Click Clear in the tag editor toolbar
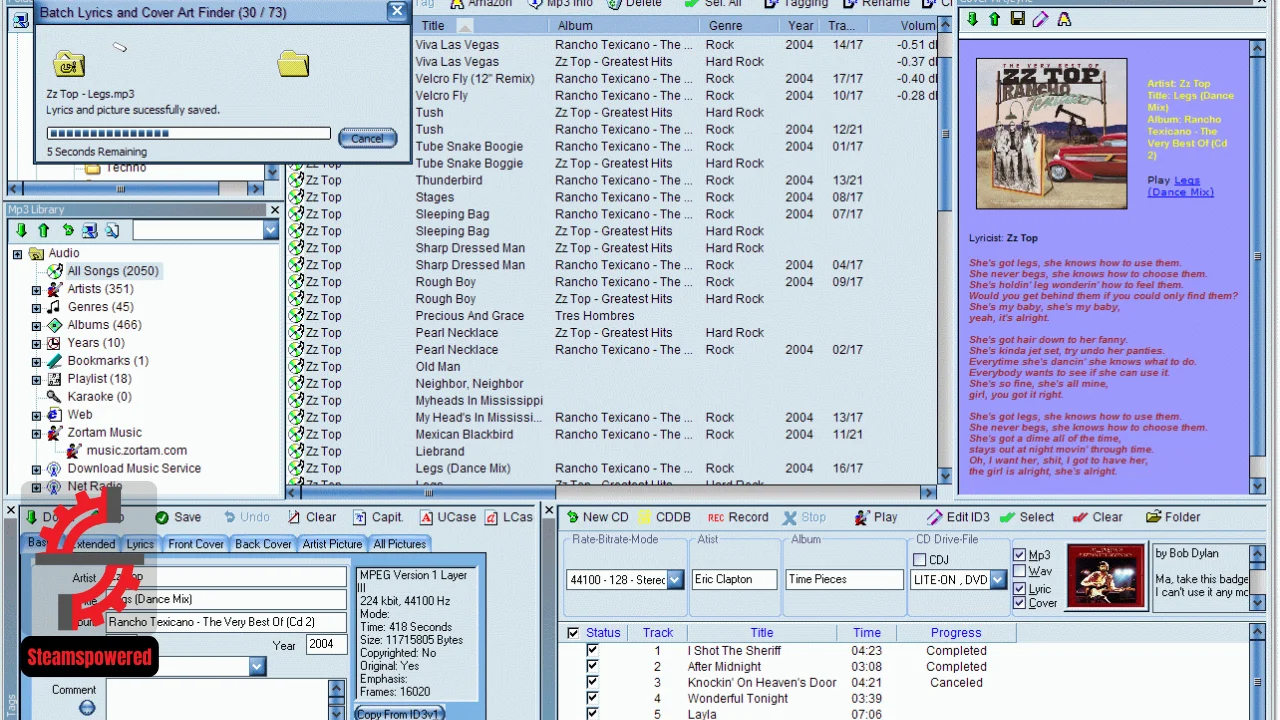 [311, 517]
